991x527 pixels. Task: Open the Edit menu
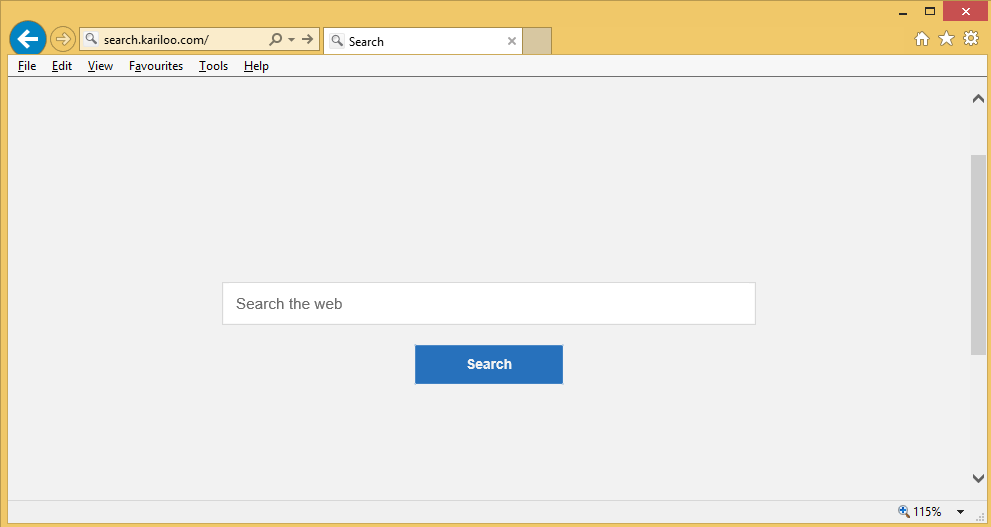point(62,66)
